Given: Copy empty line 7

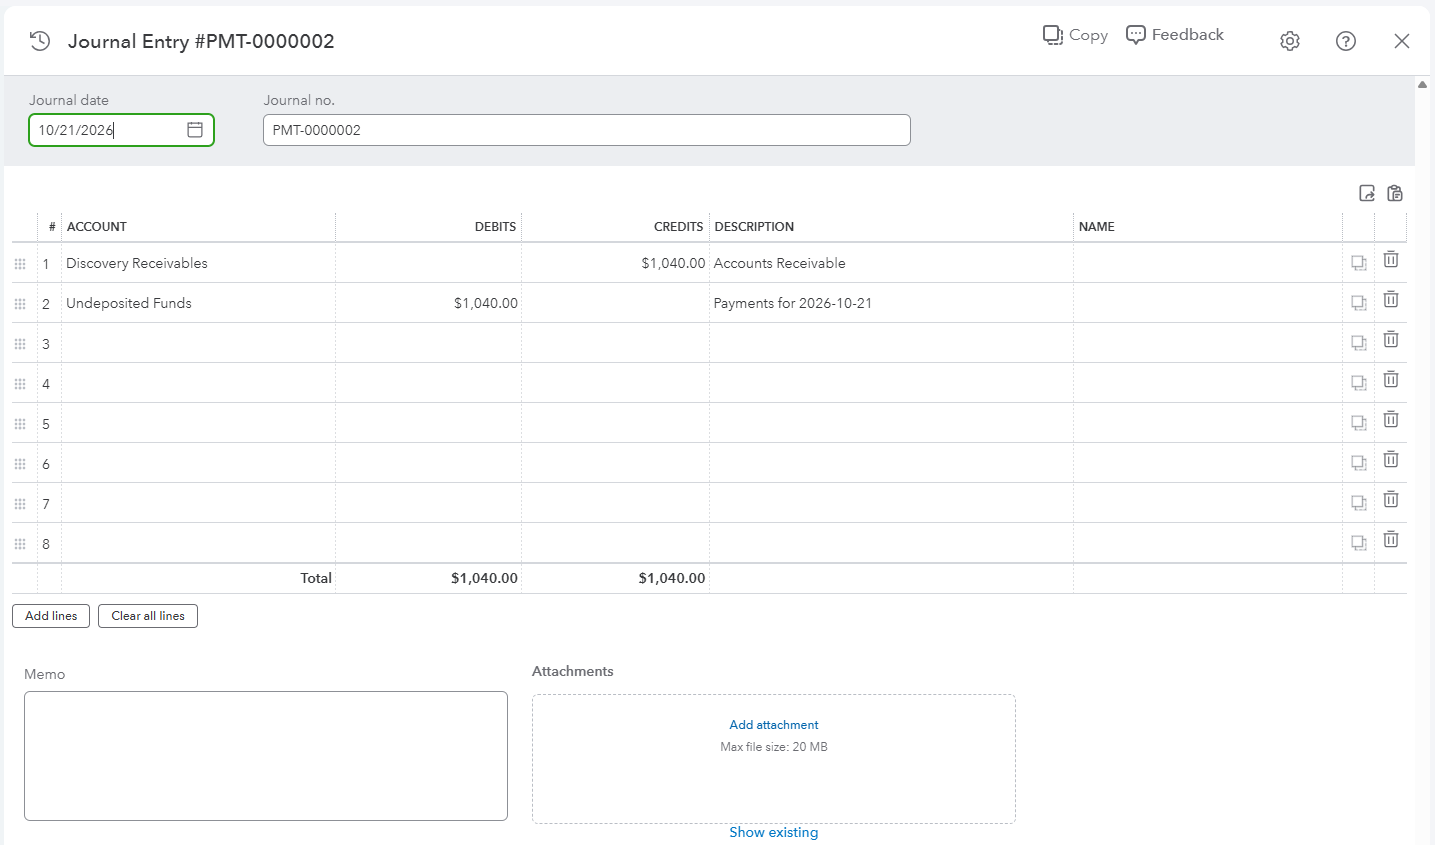Looking at the screenshot, I should [x=1359, y=503].
